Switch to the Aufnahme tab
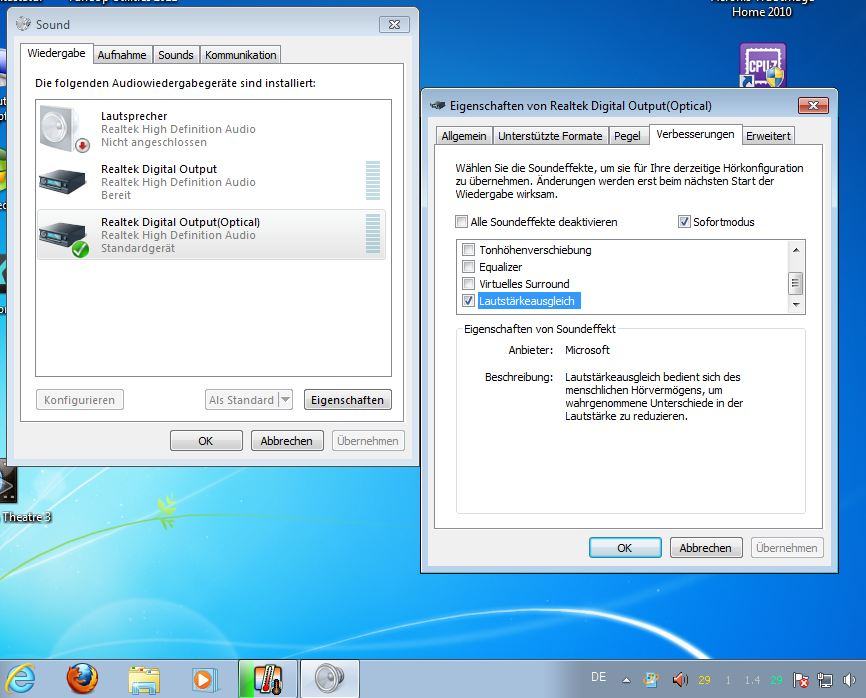The height and width of the screenshot is (698, 866). [x=122, y=55]
